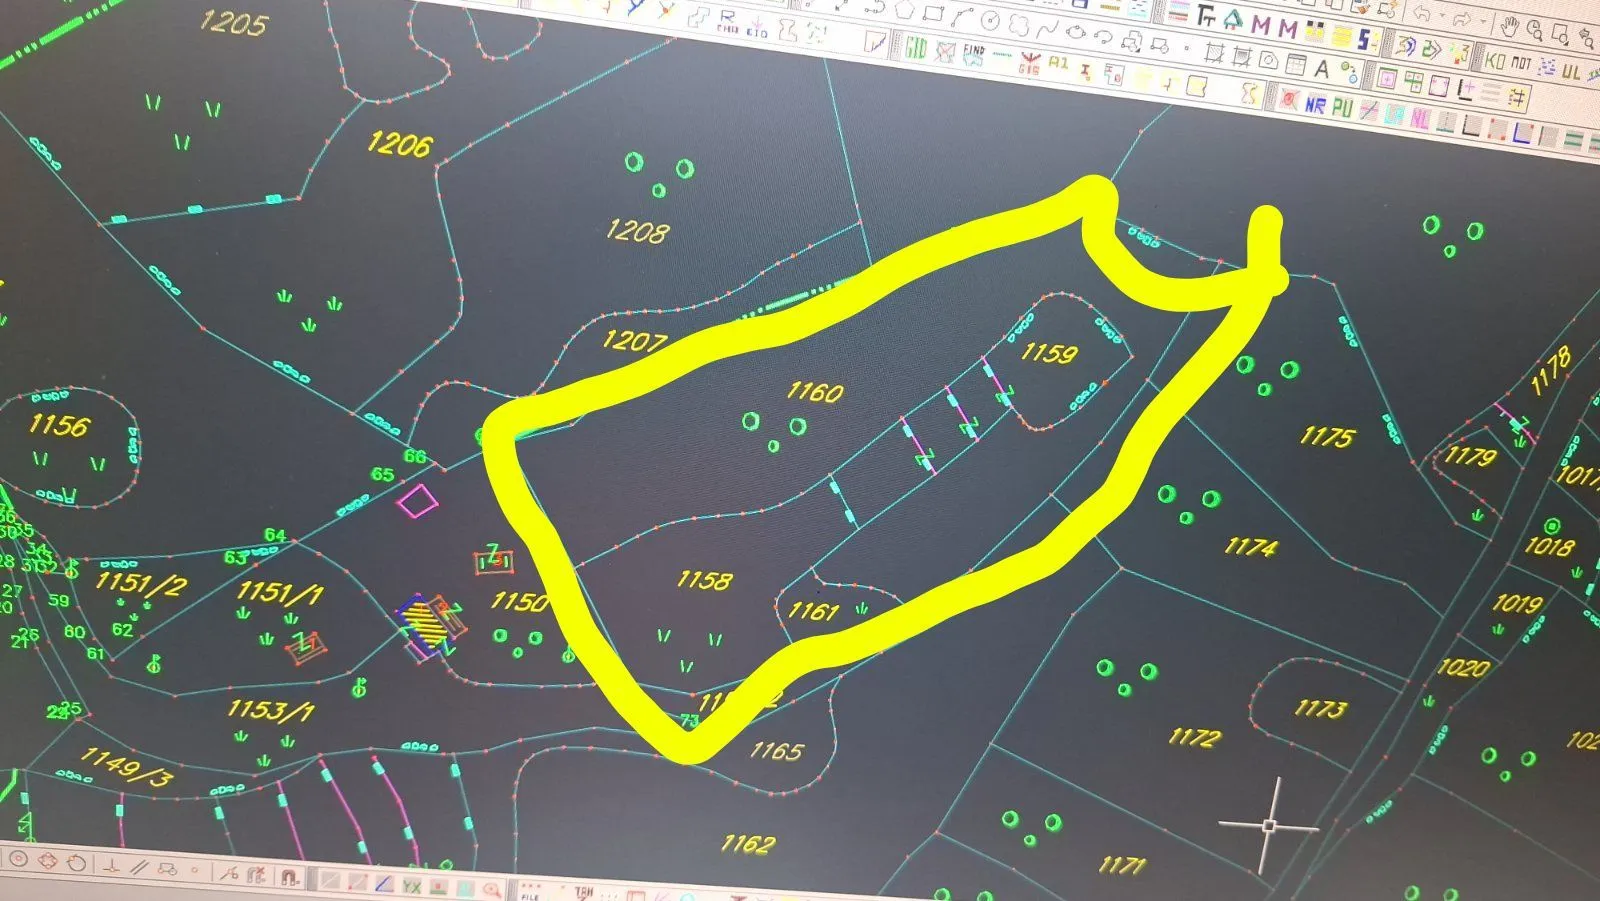Click the parallel lines icon in bottom toolbar
Screen dimensions: 1600x901
pyautogui.click(x=139, y=866)
